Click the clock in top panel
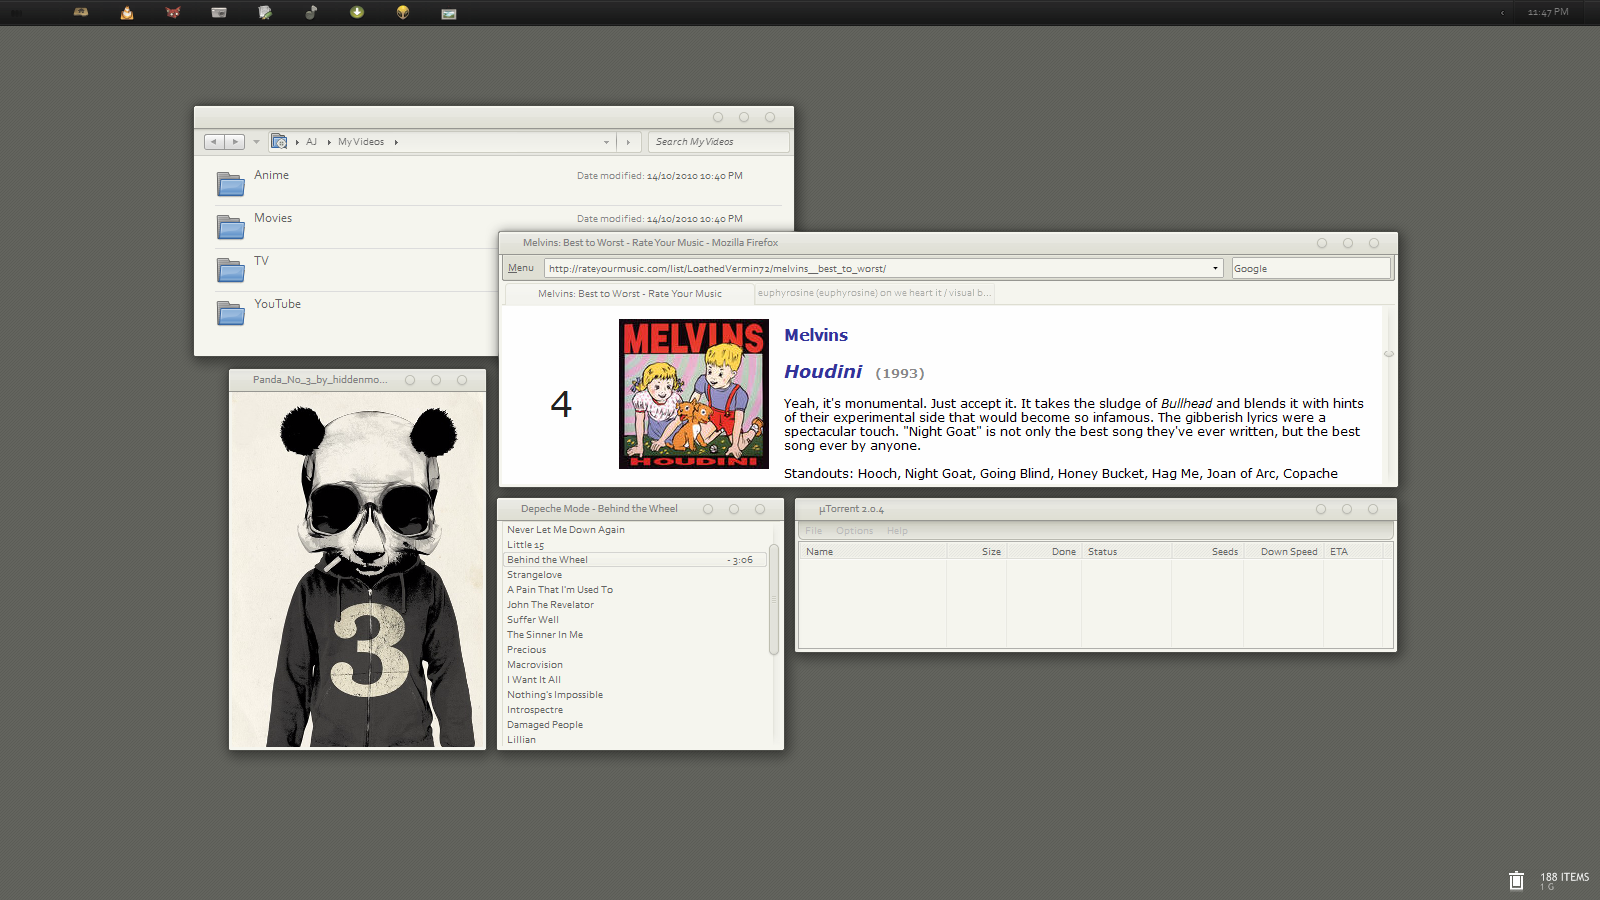The image size is (1600, 900). coord(1548,13)
